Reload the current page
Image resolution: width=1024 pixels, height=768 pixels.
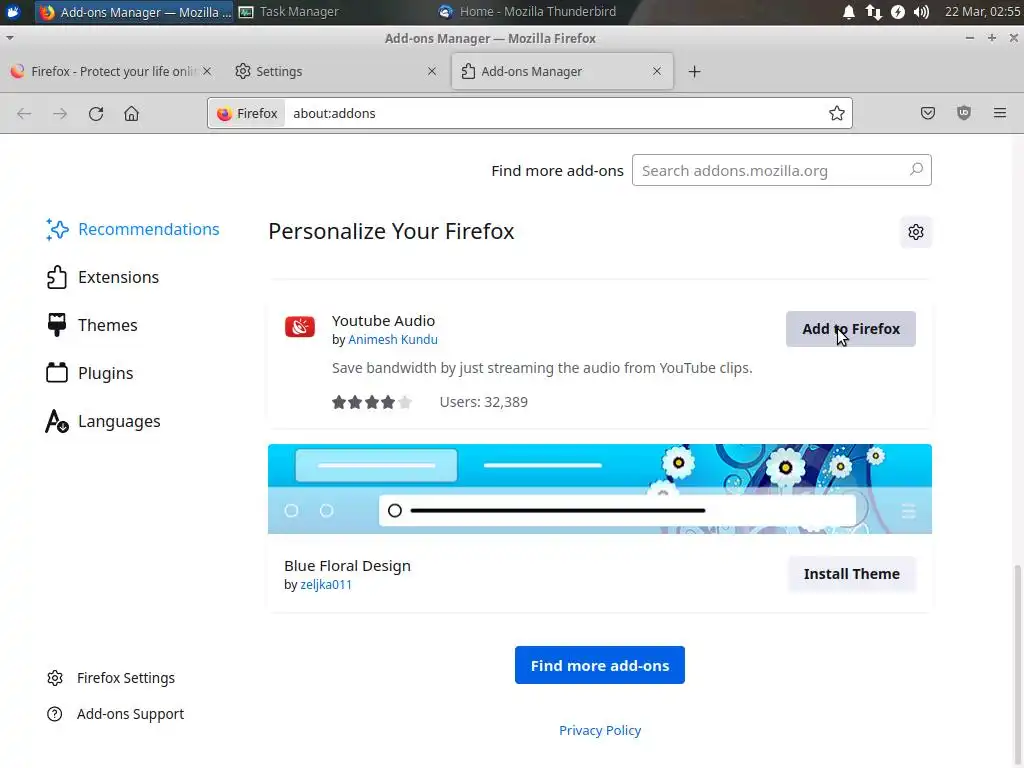pyautogui.click(x=96, y=114)
